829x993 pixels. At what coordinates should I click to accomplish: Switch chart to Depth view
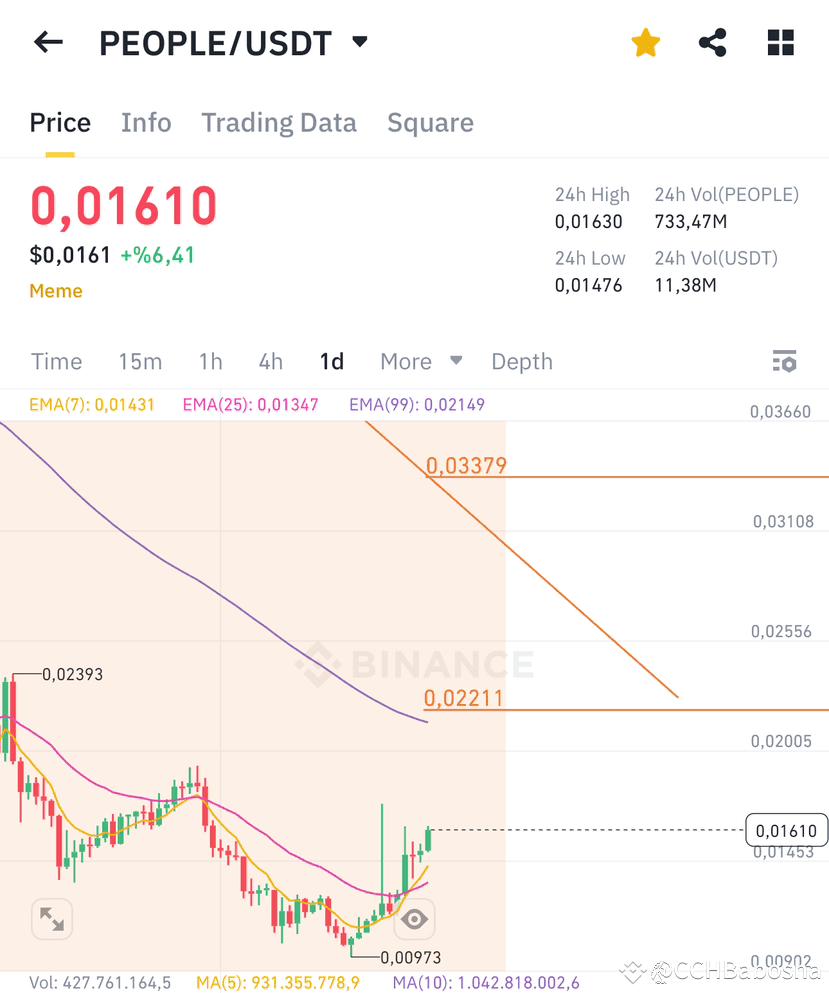521,361
